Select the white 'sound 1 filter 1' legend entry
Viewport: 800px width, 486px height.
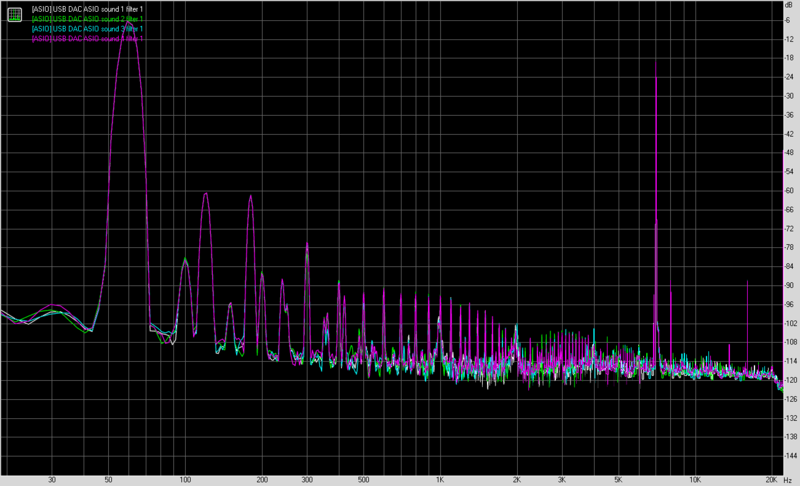pyautogui.click(x=87, y=9)
